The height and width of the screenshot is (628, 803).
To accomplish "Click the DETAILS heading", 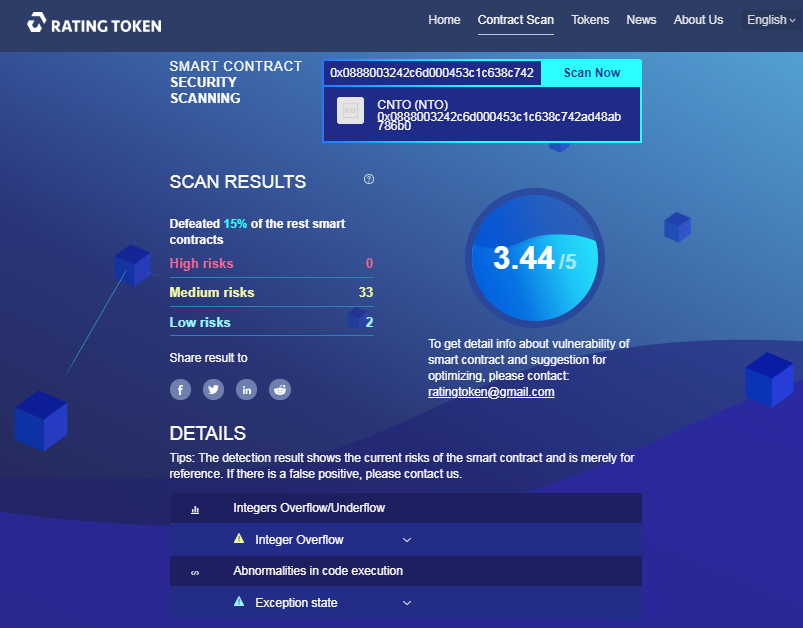I will (x=207, y=433).
